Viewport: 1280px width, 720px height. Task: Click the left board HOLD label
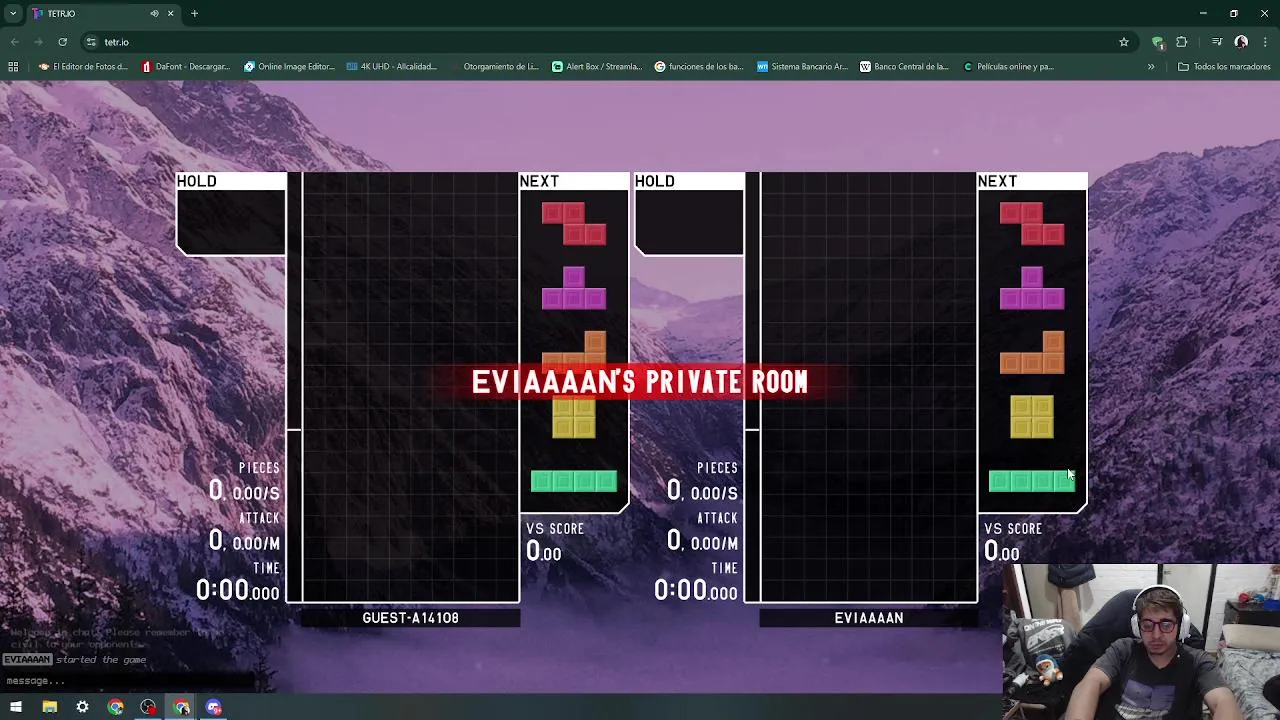coord(196,181)
